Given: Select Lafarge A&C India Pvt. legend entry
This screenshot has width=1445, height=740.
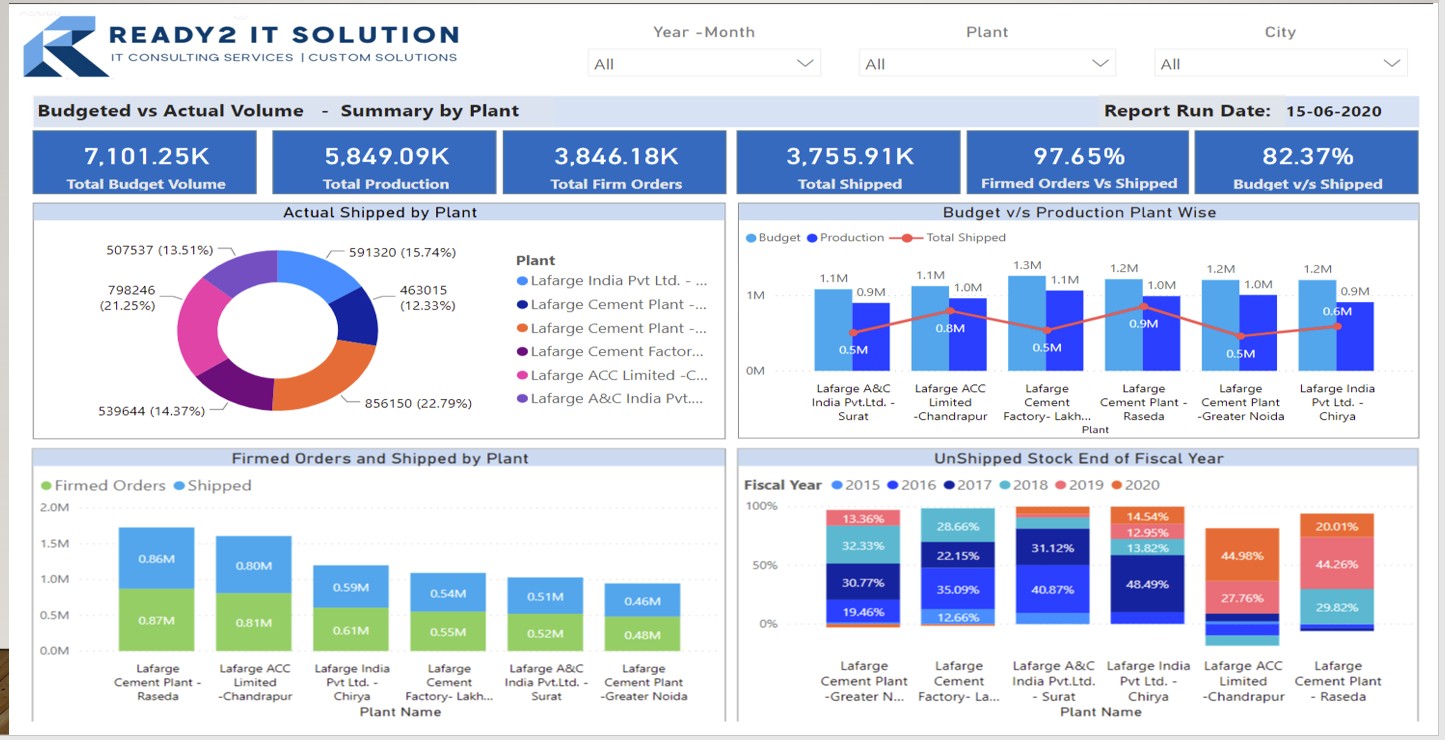Looking at the screenshot, I should tap(611, 398).
